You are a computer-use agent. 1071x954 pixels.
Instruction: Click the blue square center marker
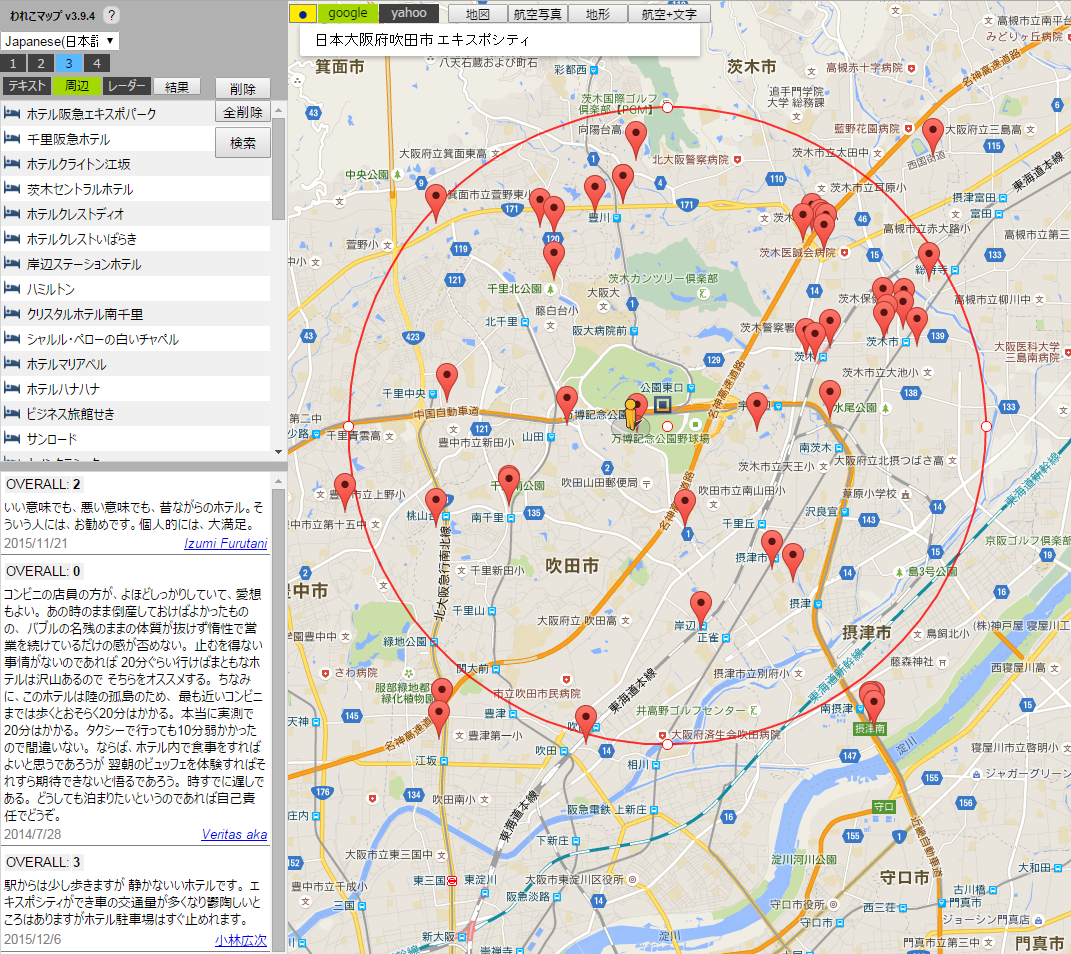tap(662, 404)
